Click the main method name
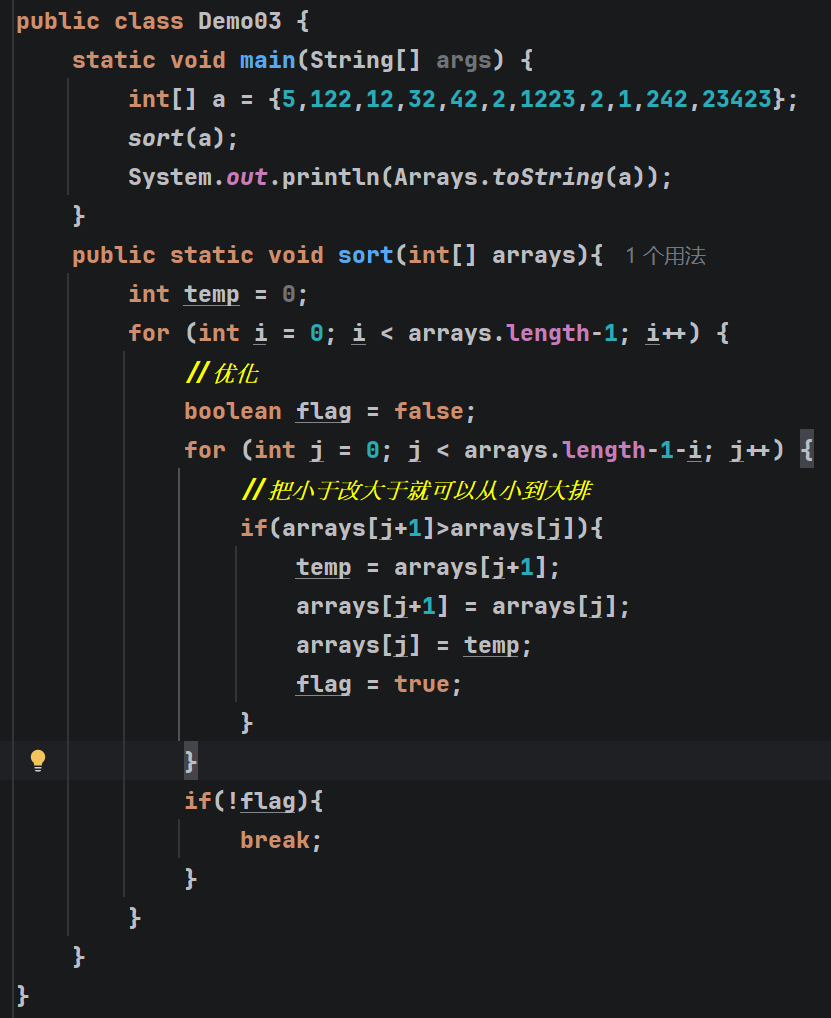The width and height of the screenshot is (831, 1018). (267, 60)
